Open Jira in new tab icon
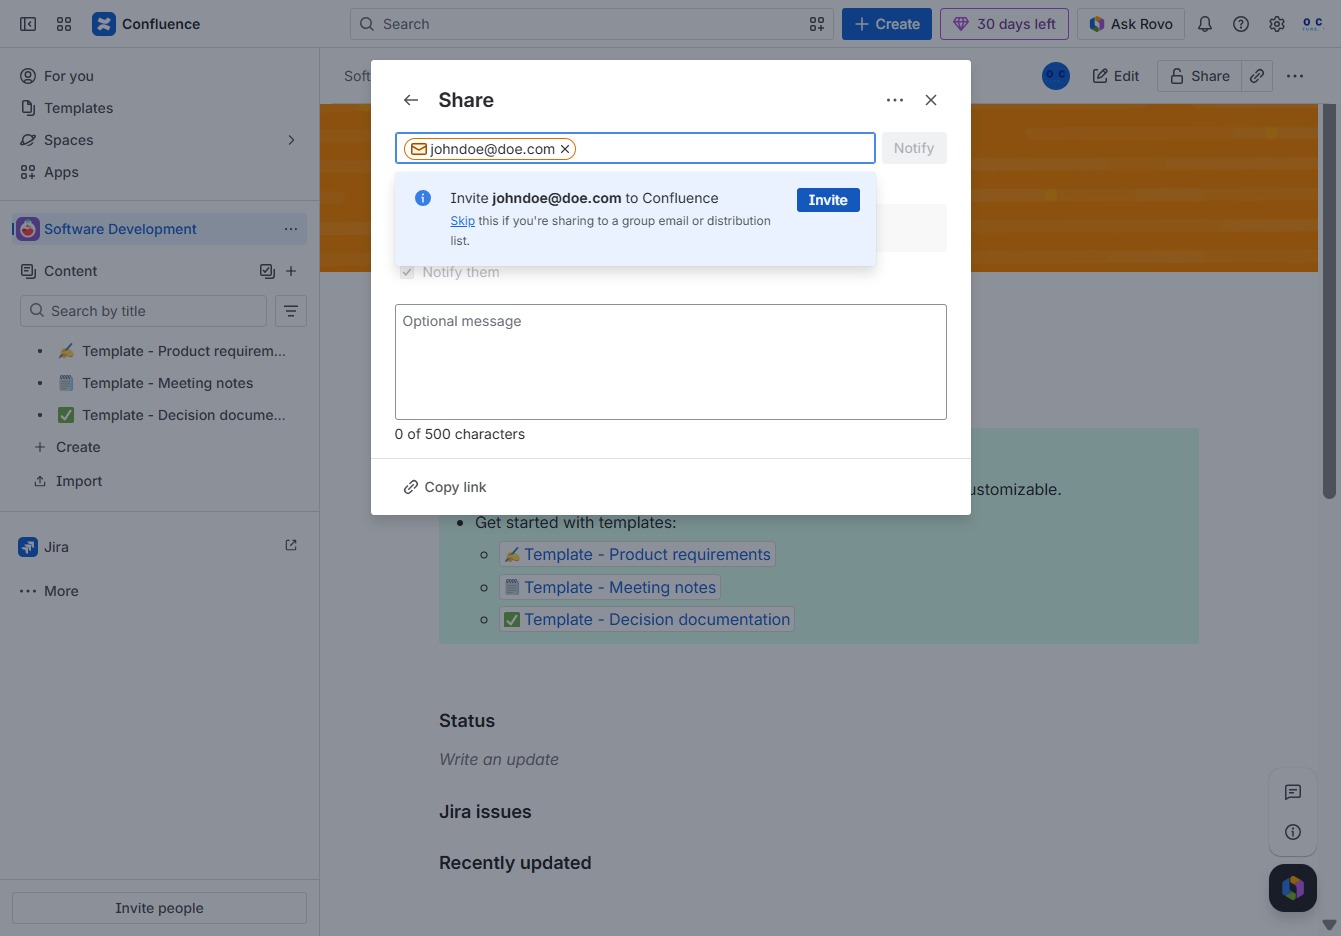This screenshot has height=936, width=1341. tap(291, 545)
